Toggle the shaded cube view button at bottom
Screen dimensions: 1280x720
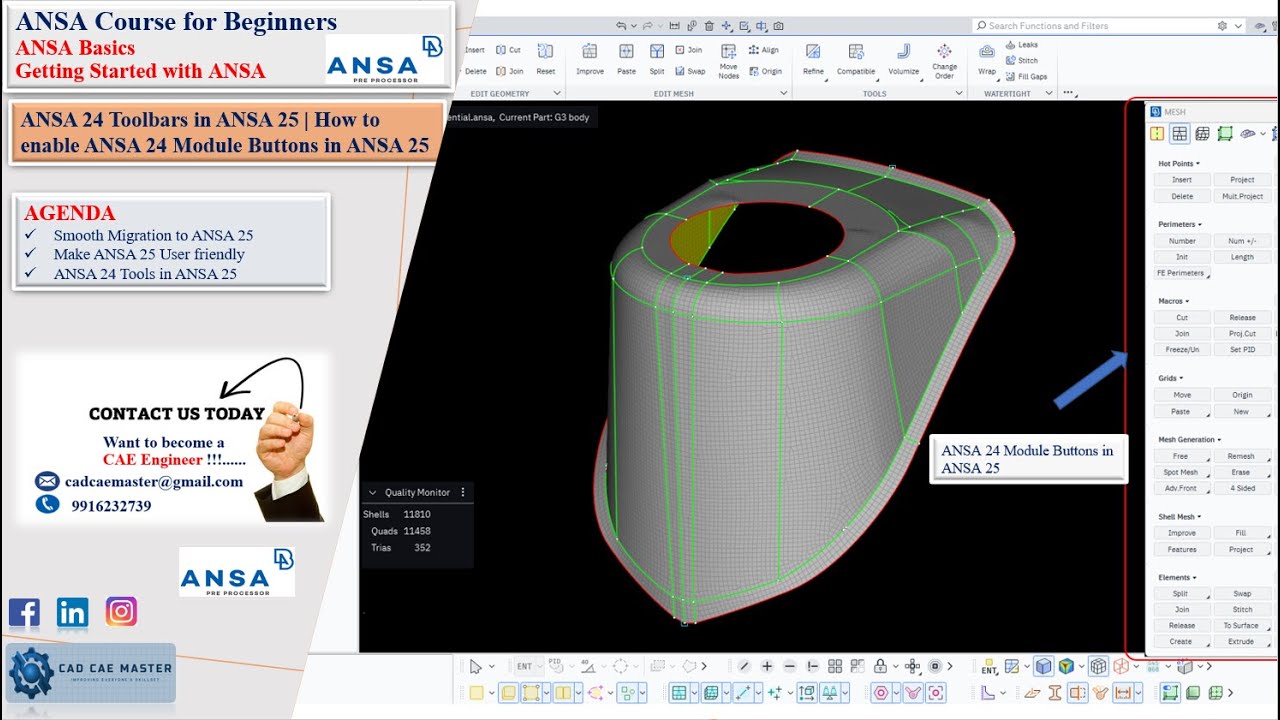[x=1043, y=666]
